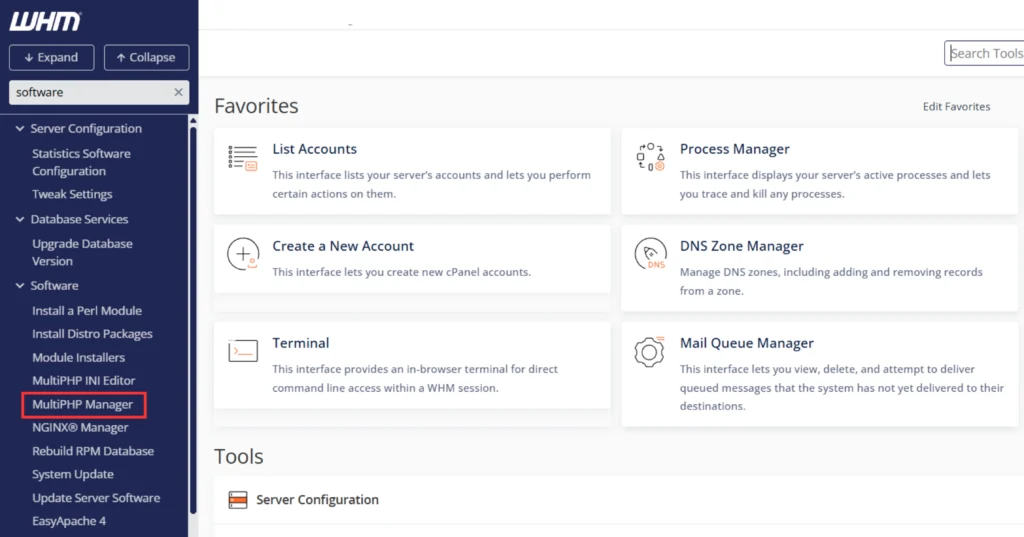Clear the software search with X
This screenshot has width=1024, height=537.
coord(178,92)
